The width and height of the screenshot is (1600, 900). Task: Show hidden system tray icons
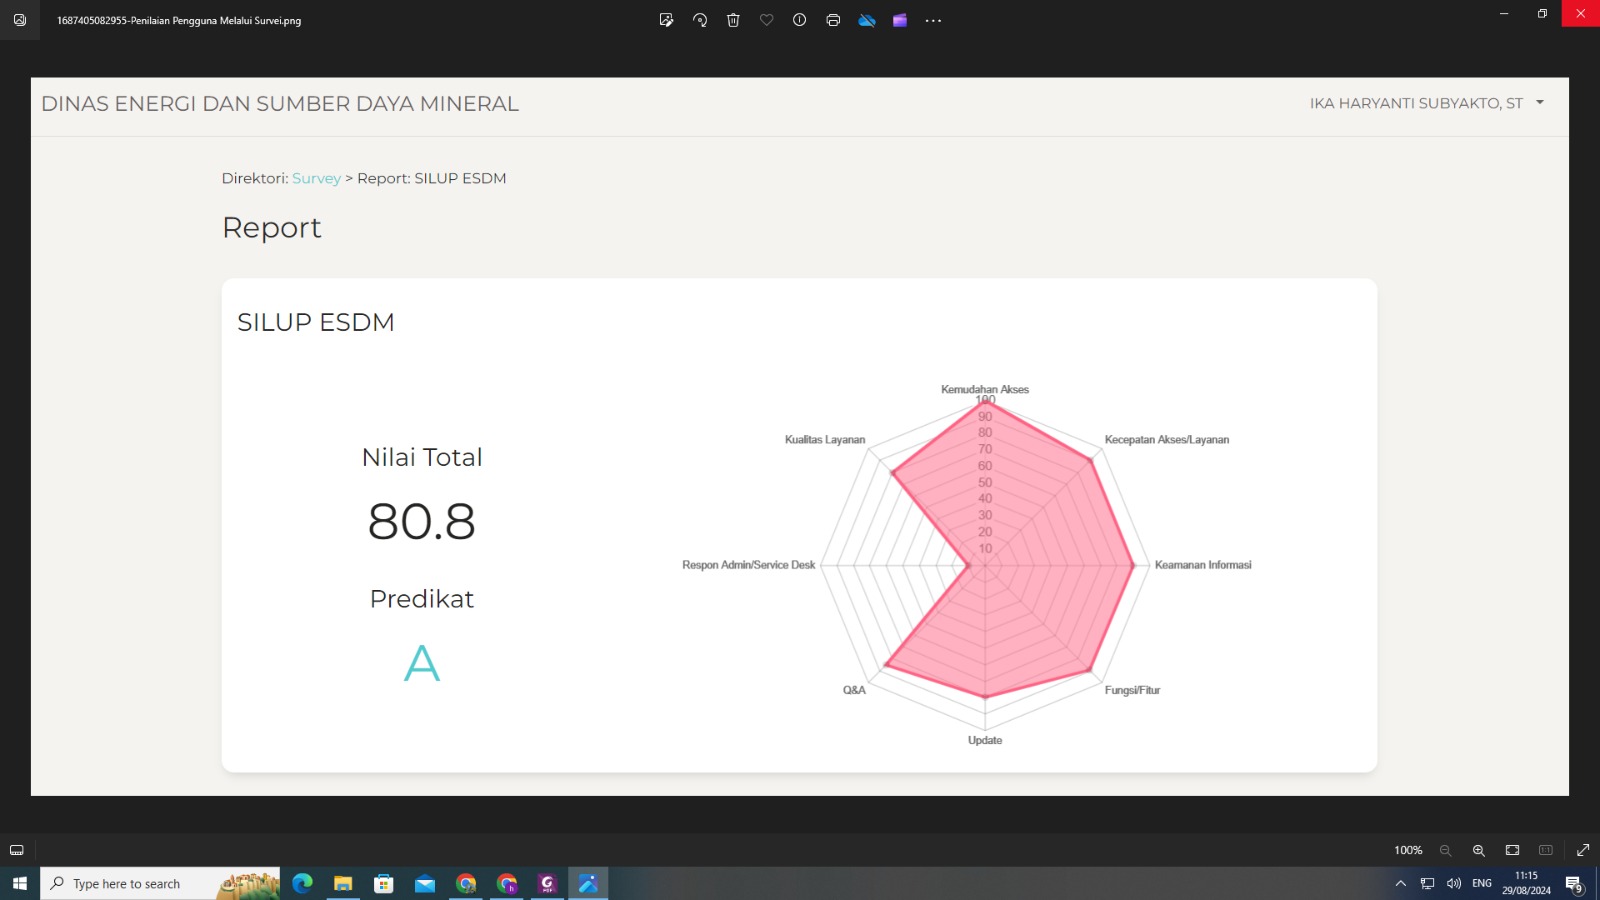pyautogui.click(x=1401, y=884)
